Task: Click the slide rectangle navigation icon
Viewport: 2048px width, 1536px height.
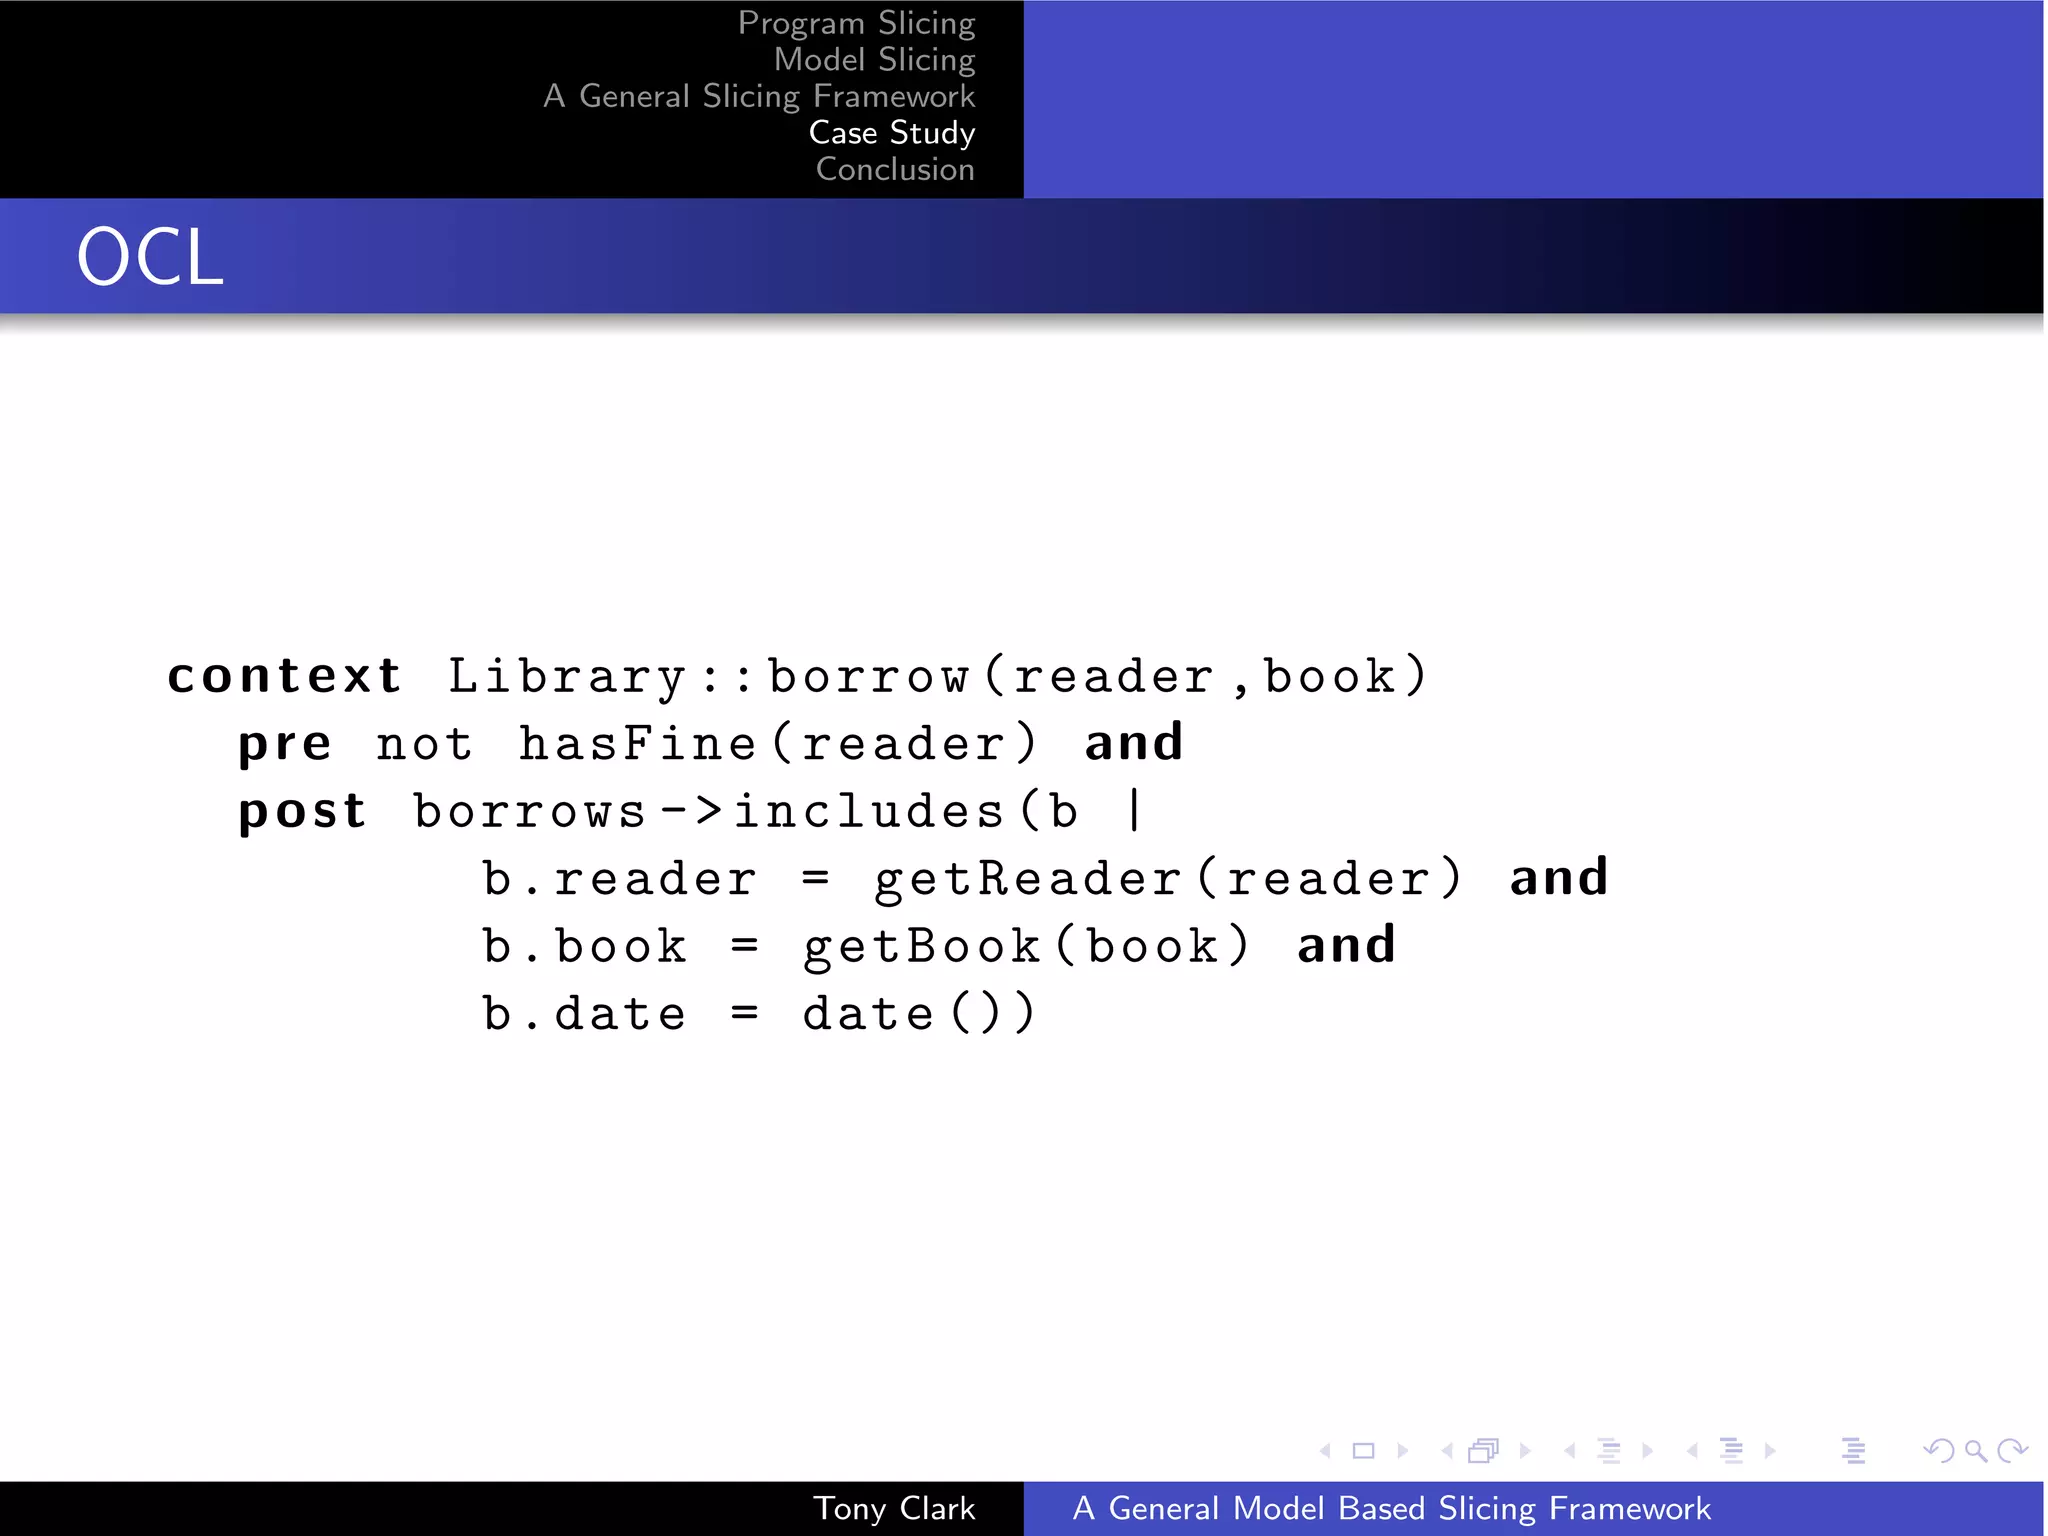Action: click(1363, 1451)
